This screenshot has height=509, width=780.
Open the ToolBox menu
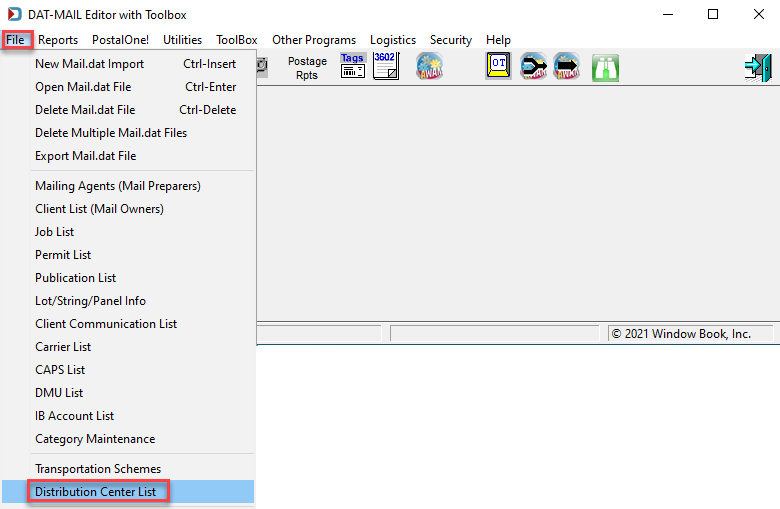236,40
